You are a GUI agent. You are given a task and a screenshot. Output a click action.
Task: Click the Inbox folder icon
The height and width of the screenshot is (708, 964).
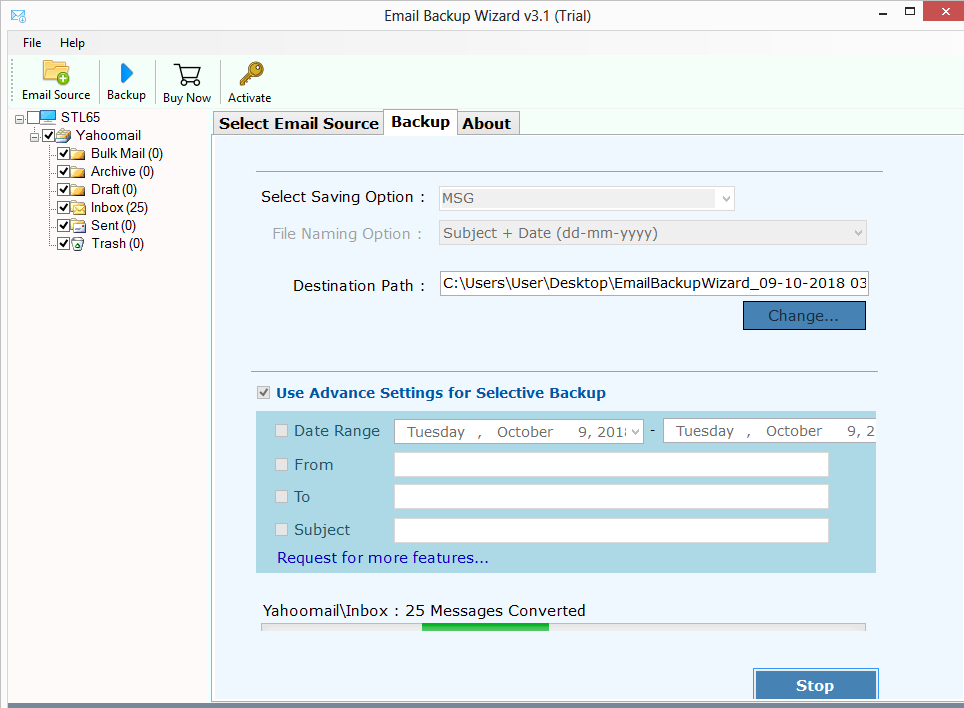(x=78, y=208)
